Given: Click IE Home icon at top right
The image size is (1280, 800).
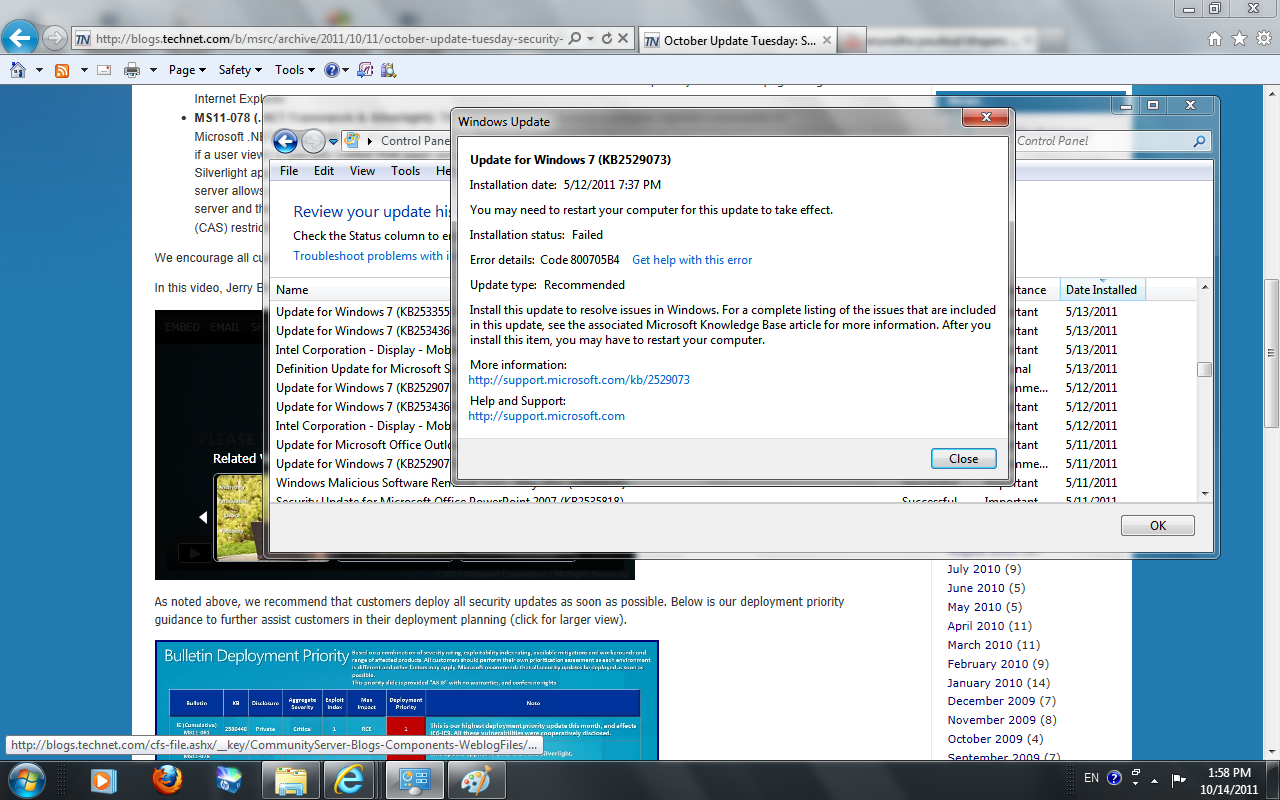Looking at the screenshot, I should [x=1215, y=39].
